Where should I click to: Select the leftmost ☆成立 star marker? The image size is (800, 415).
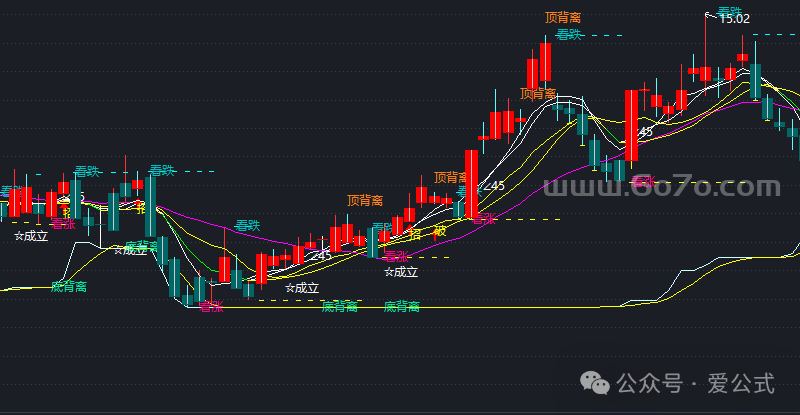tap(31, 237)
